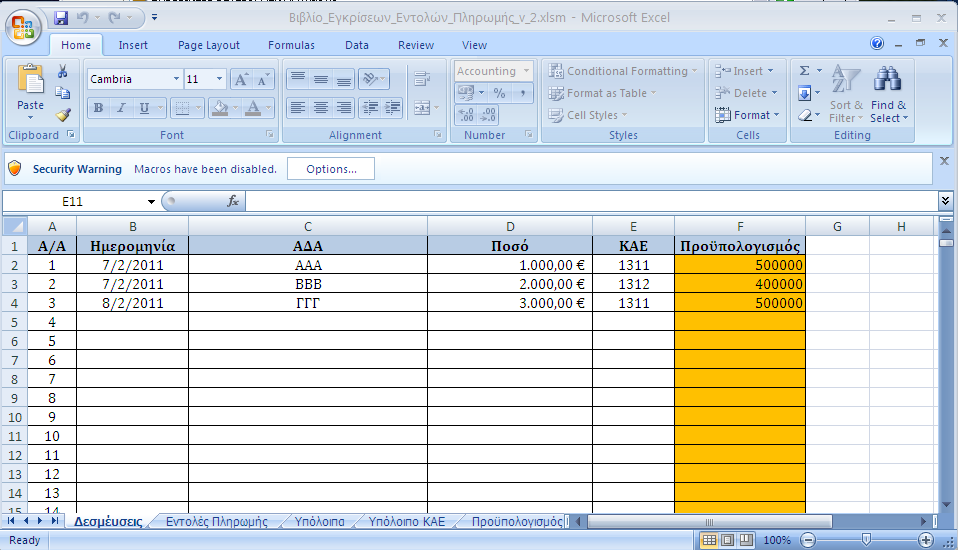Open the Εντολές Πληρωμής sheet tab
The width and height of the screenshot is (958, 550).
tap(216, 521)
